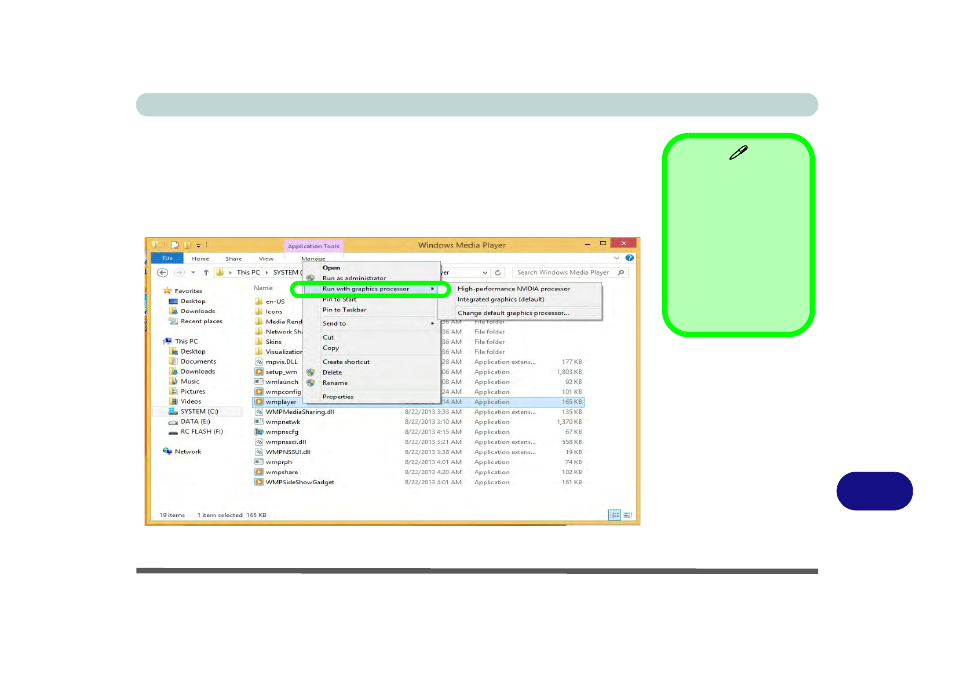
Task: Click the Network icon in navigation pane
Action: [167, 452]
